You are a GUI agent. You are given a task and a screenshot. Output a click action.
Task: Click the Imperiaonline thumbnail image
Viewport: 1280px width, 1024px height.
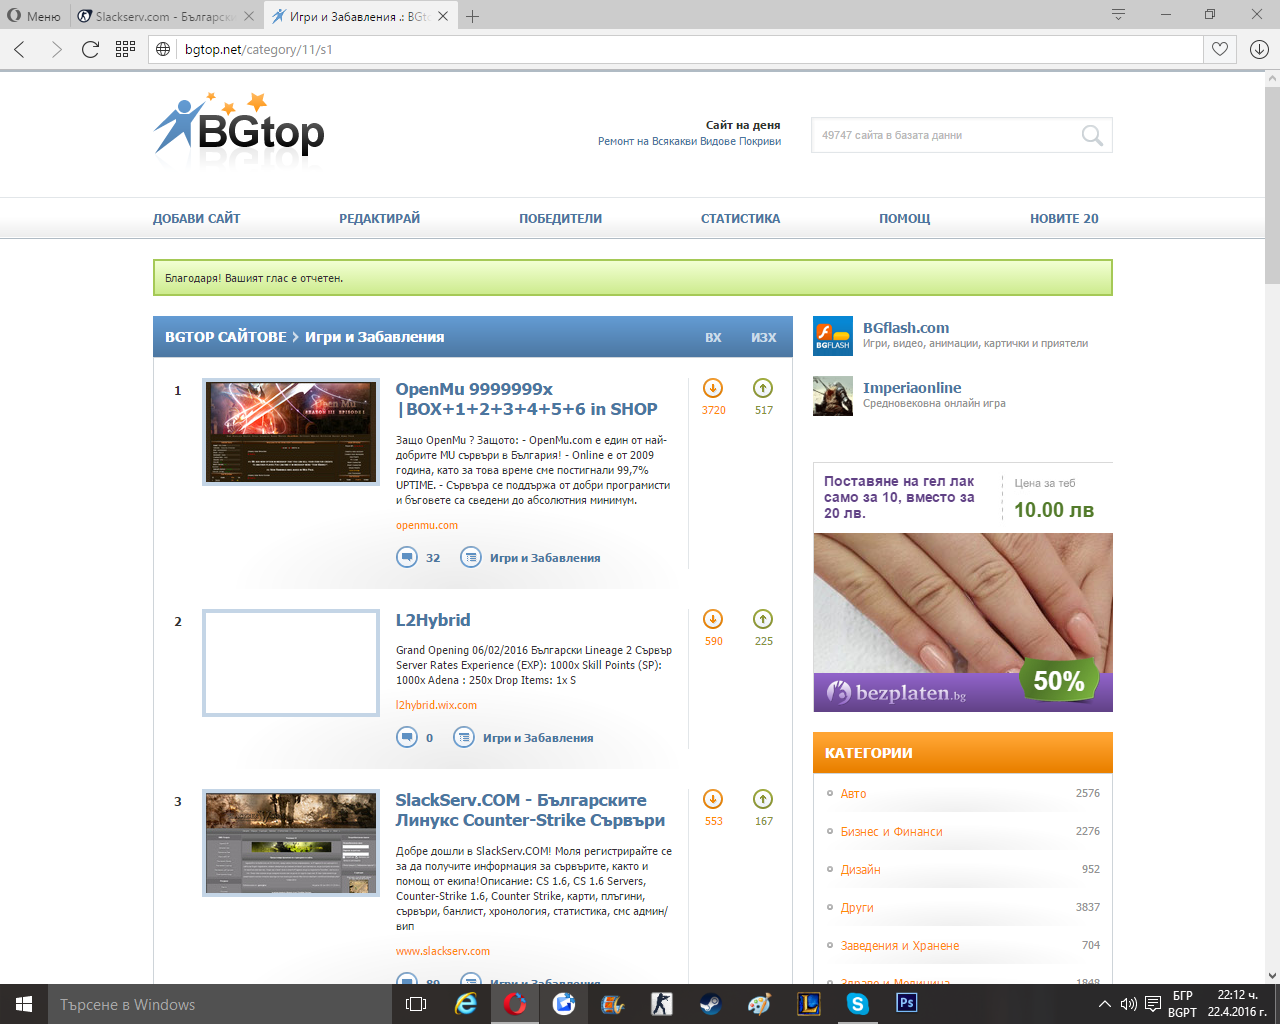[x=833, y=396]
